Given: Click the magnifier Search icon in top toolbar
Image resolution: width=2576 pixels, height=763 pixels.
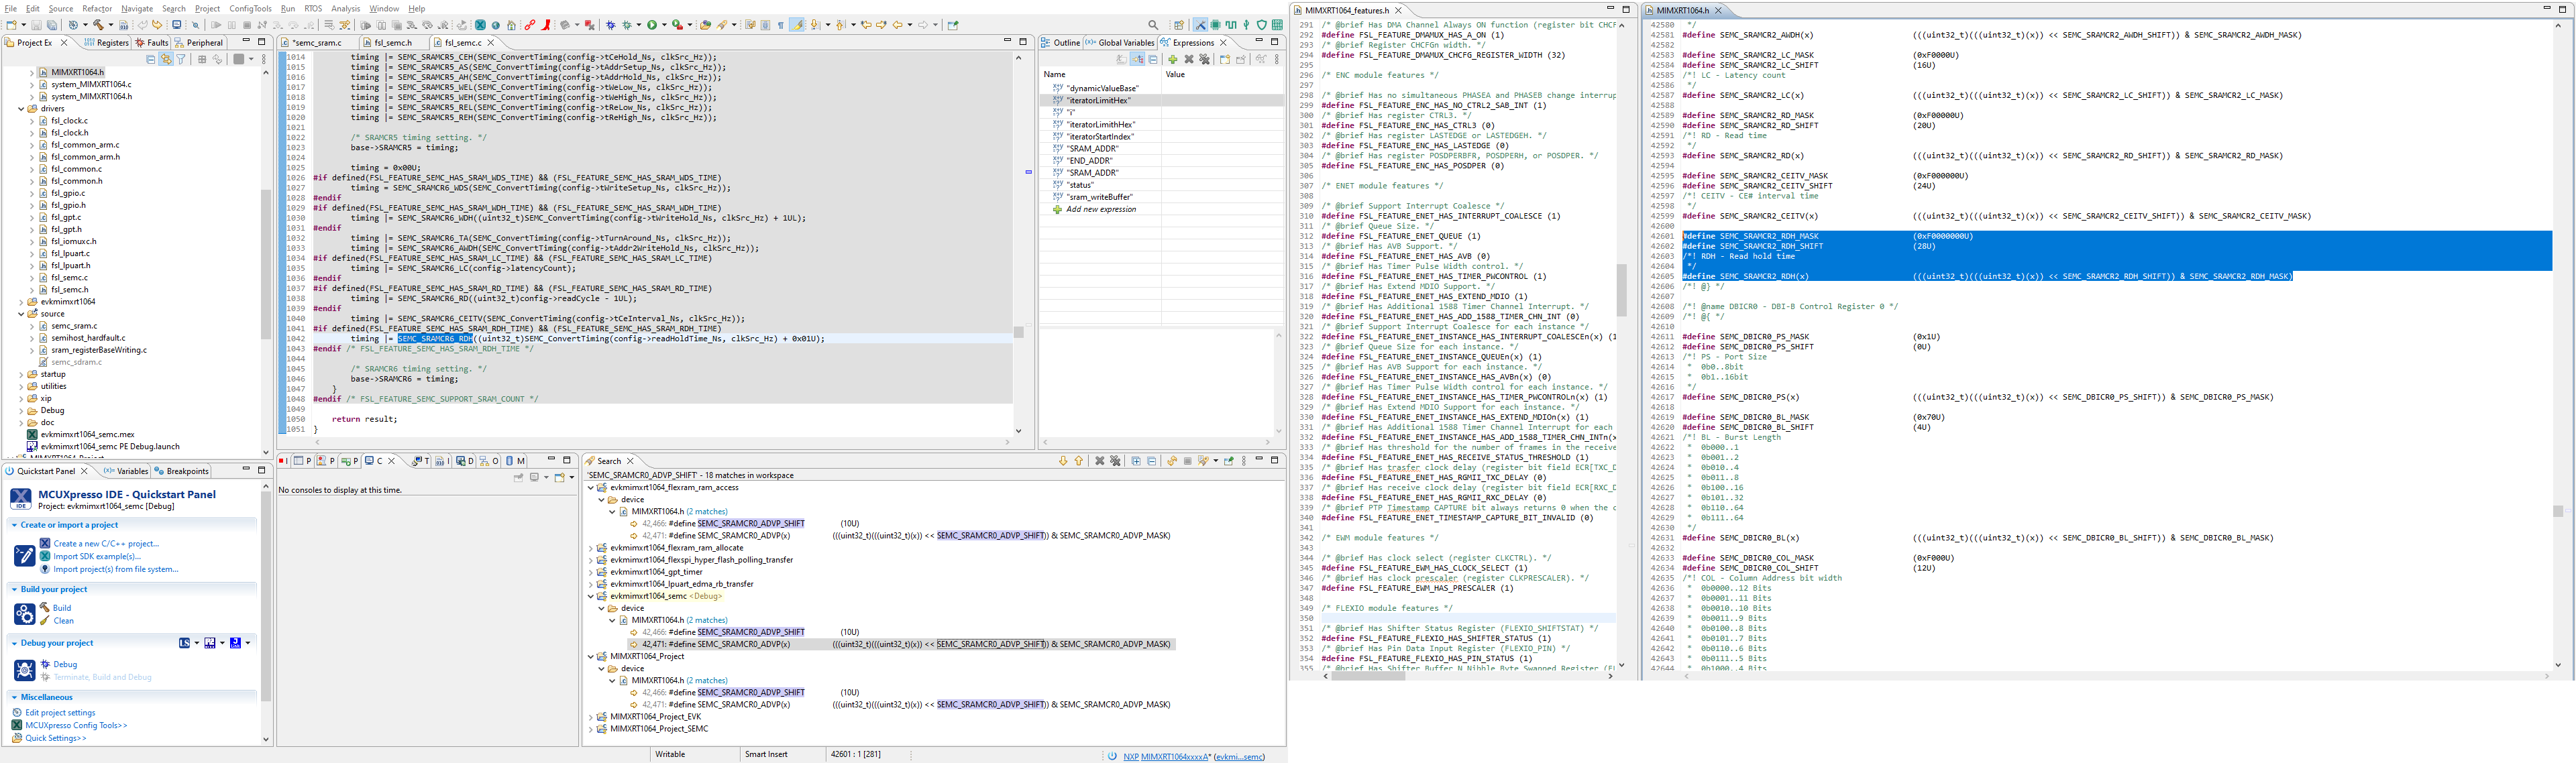Looking at the screenshot, I should click(1153, 25).
